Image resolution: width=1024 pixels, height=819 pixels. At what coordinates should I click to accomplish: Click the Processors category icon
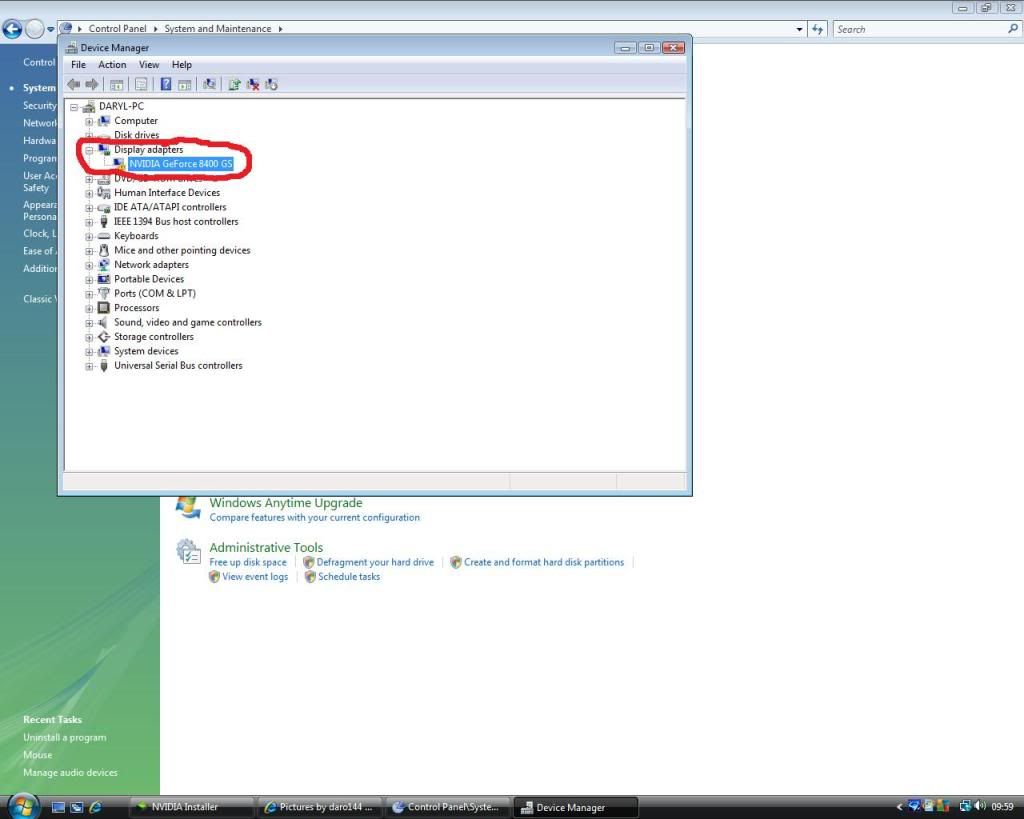[x=103, y=308]
